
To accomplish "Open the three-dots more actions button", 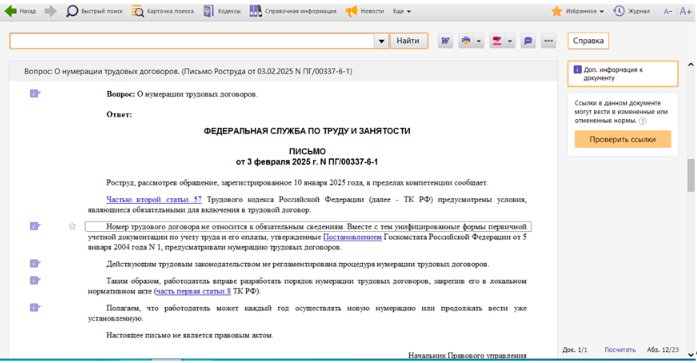I will pyautogui.click(x=549, y=41).
